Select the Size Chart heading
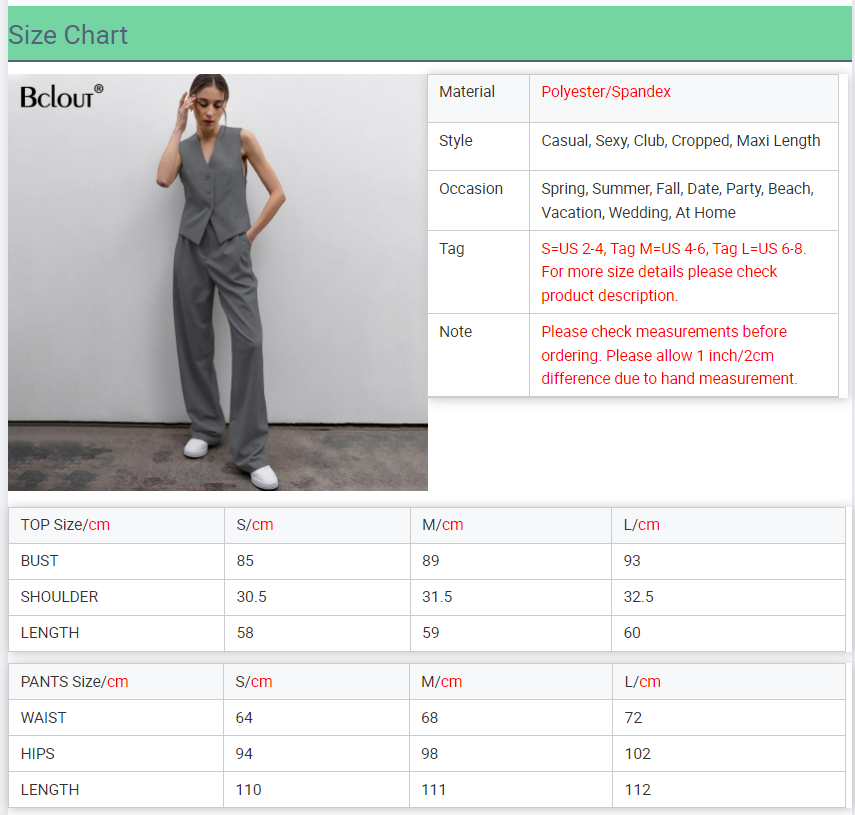Screen dimensions: 855x815 coord(68,35)
